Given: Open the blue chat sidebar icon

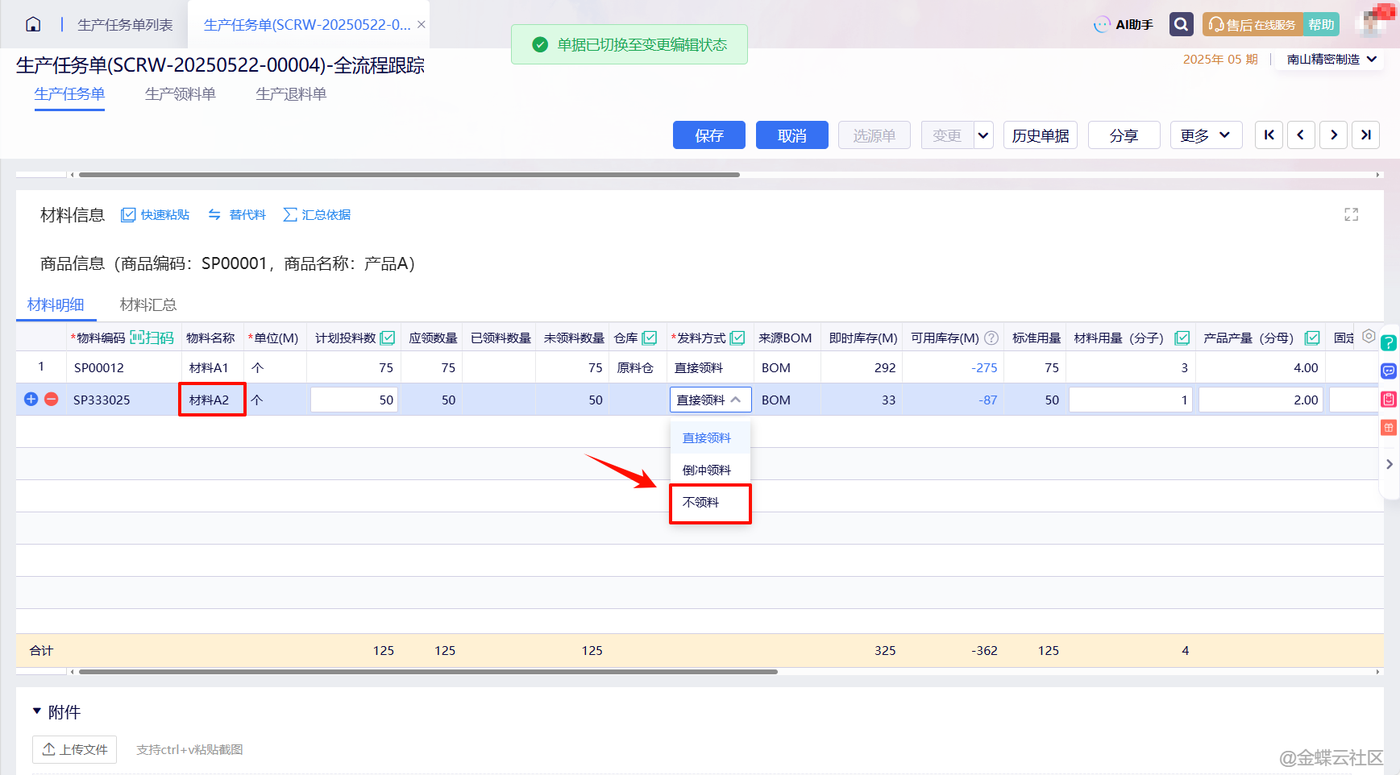Looking at the screenshot, I should (x=1388, y=371).
